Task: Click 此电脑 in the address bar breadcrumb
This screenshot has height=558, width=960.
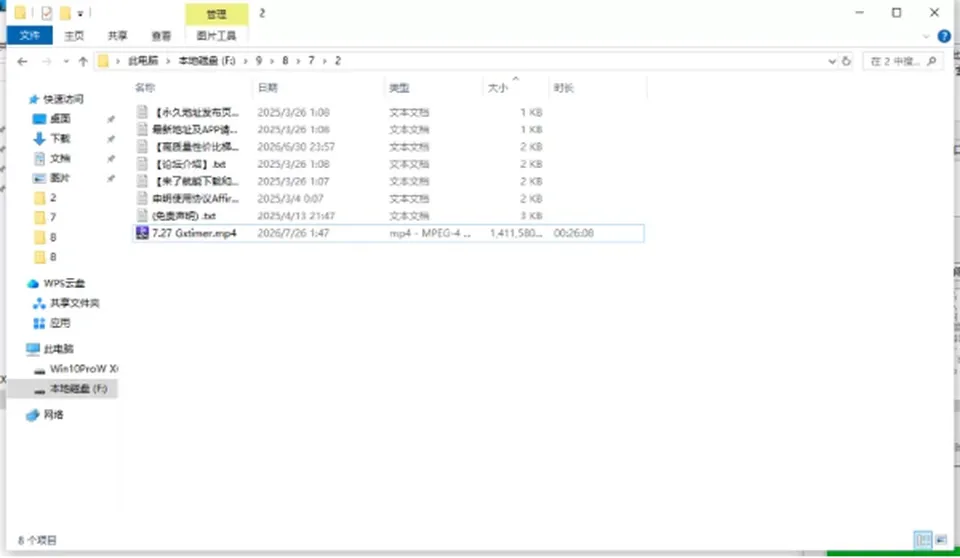Action: coord(143,61)
